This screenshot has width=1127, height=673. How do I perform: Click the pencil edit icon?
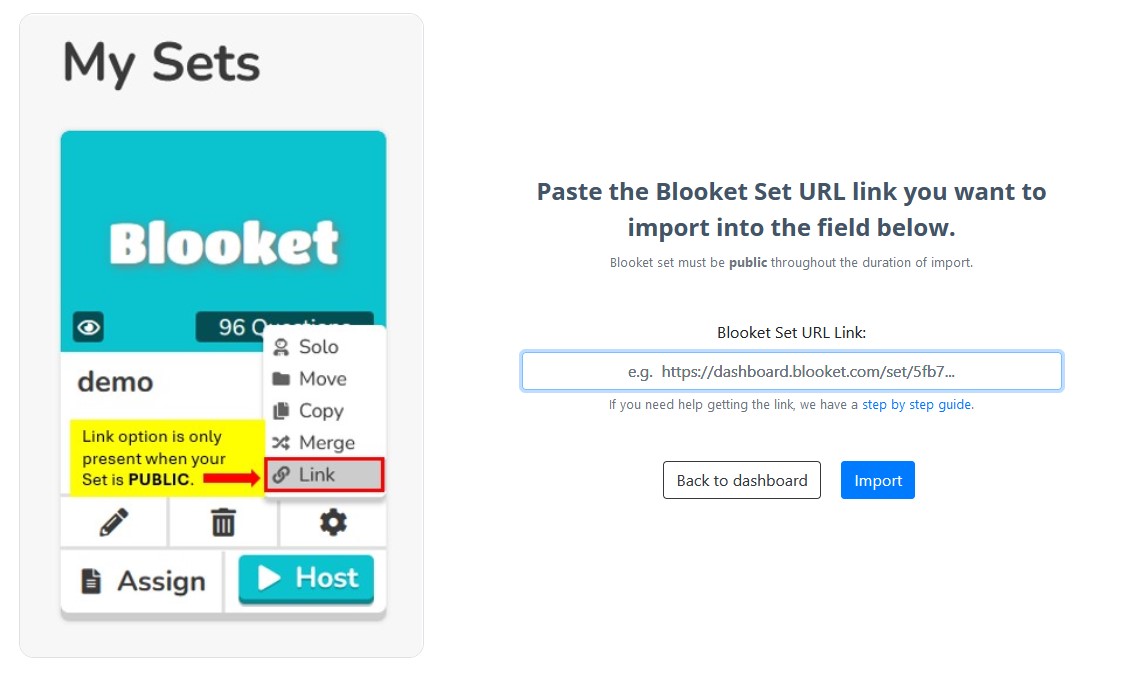[x=114, y=523]
